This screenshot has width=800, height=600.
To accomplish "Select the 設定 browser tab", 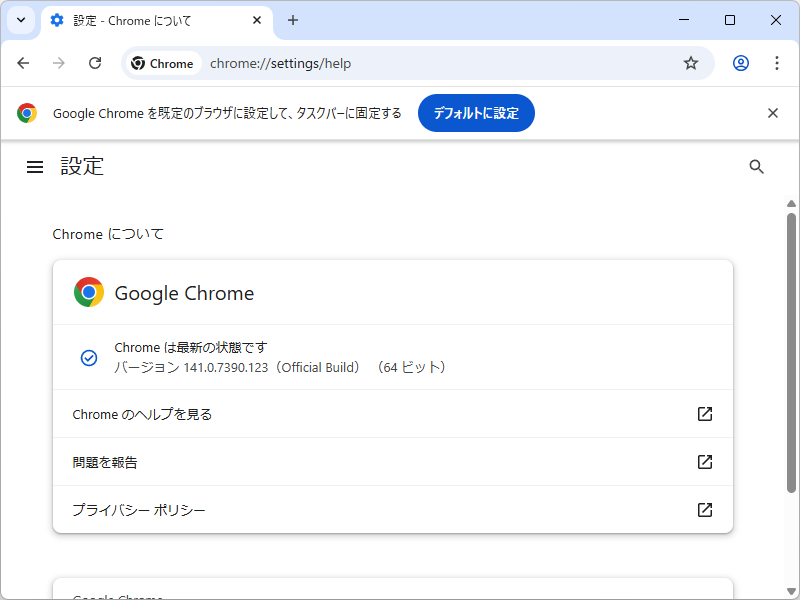I will click(140, 20).
